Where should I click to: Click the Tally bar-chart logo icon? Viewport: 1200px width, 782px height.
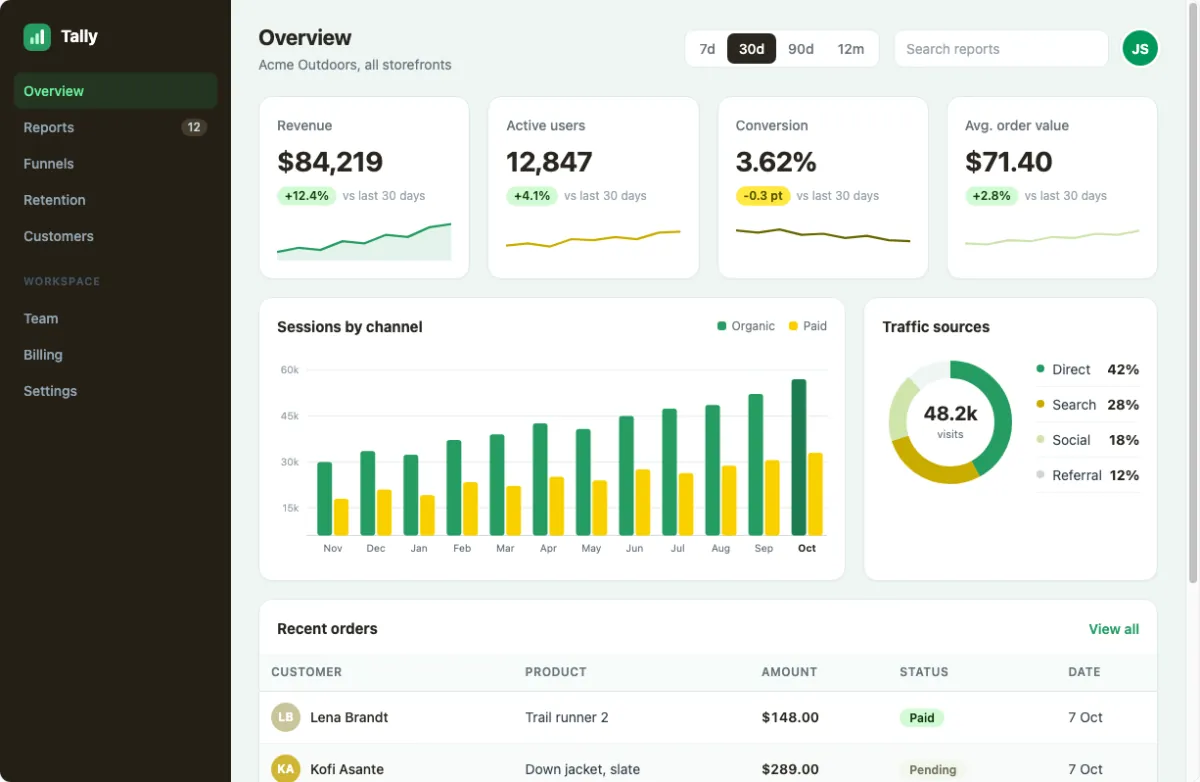pyautogui.click(x=37, y=37)
